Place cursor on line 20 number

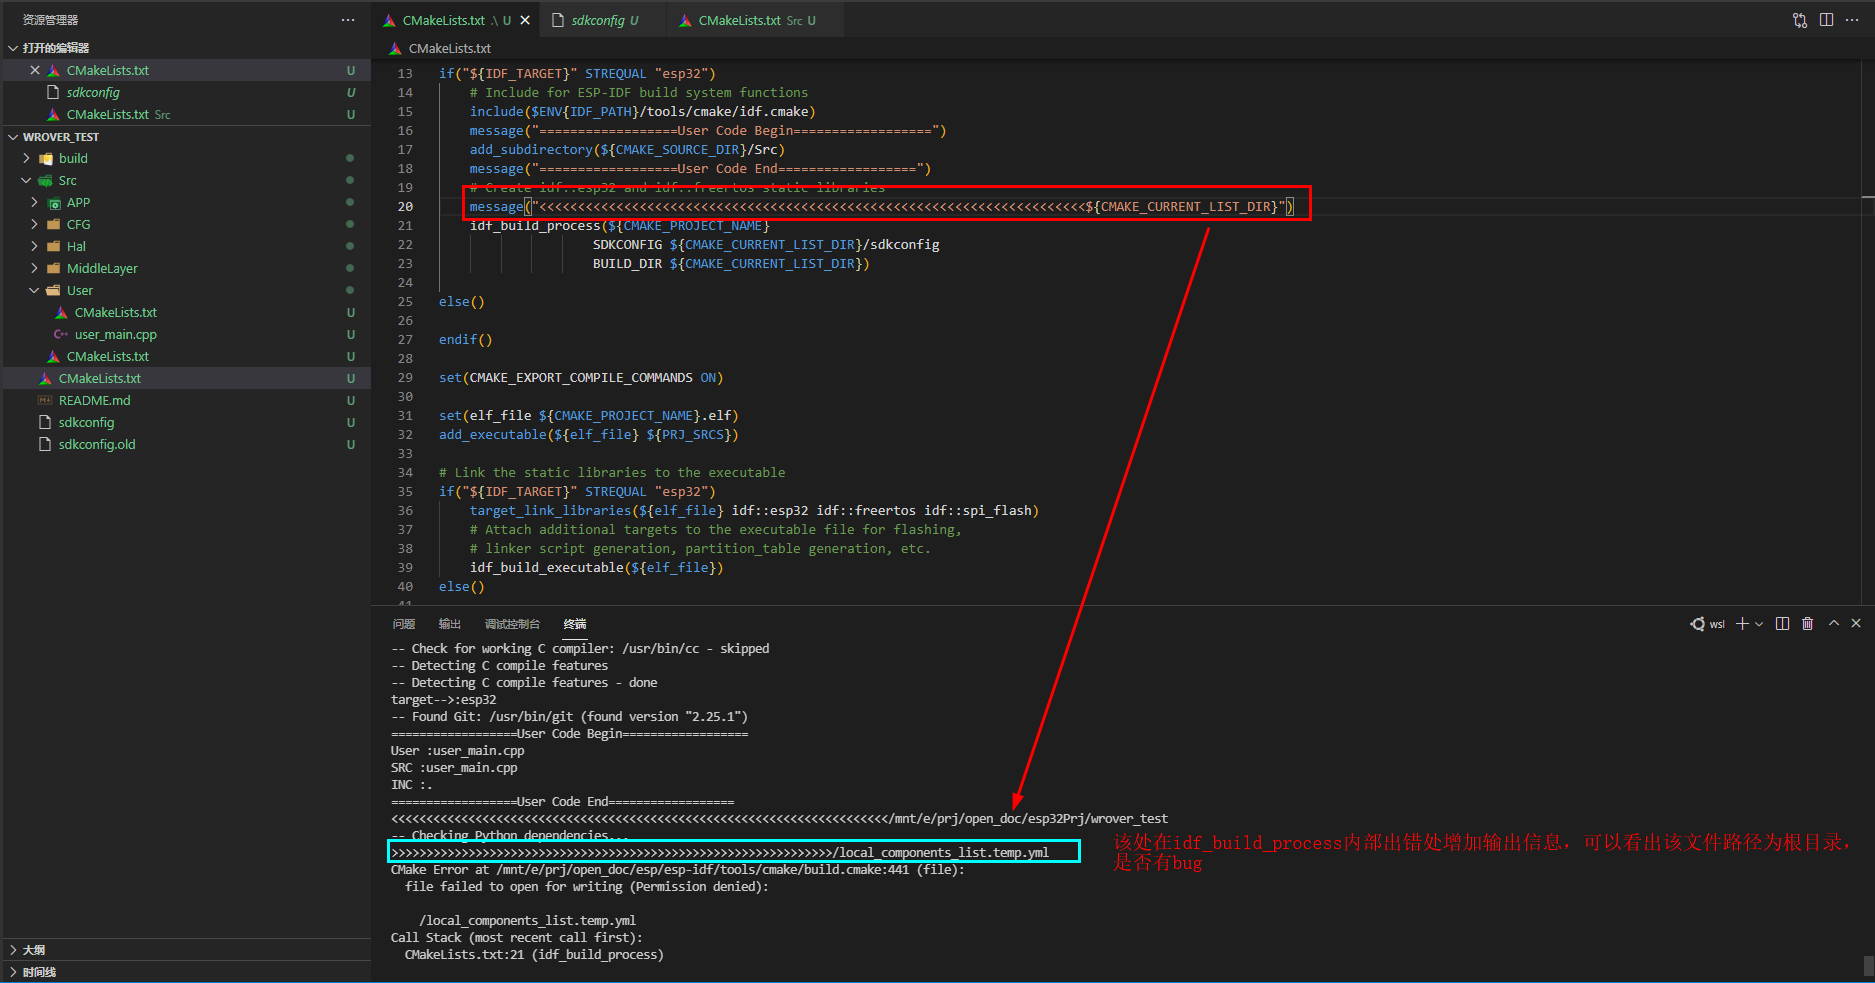(405, 206)
